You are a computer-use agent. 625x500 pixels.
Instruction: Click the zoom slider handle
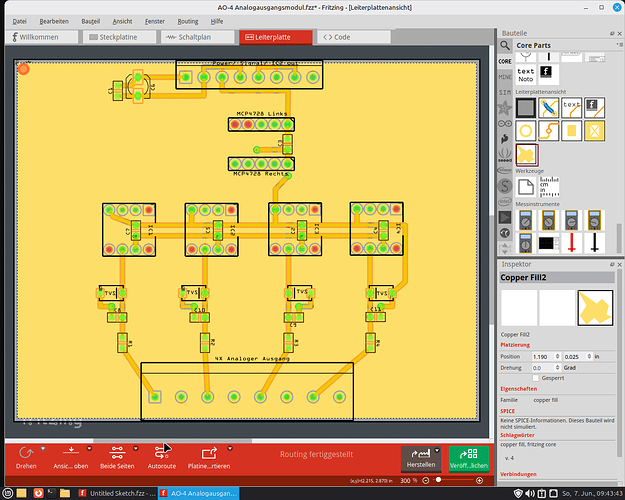pyautogui.click(x=438, y=480)
